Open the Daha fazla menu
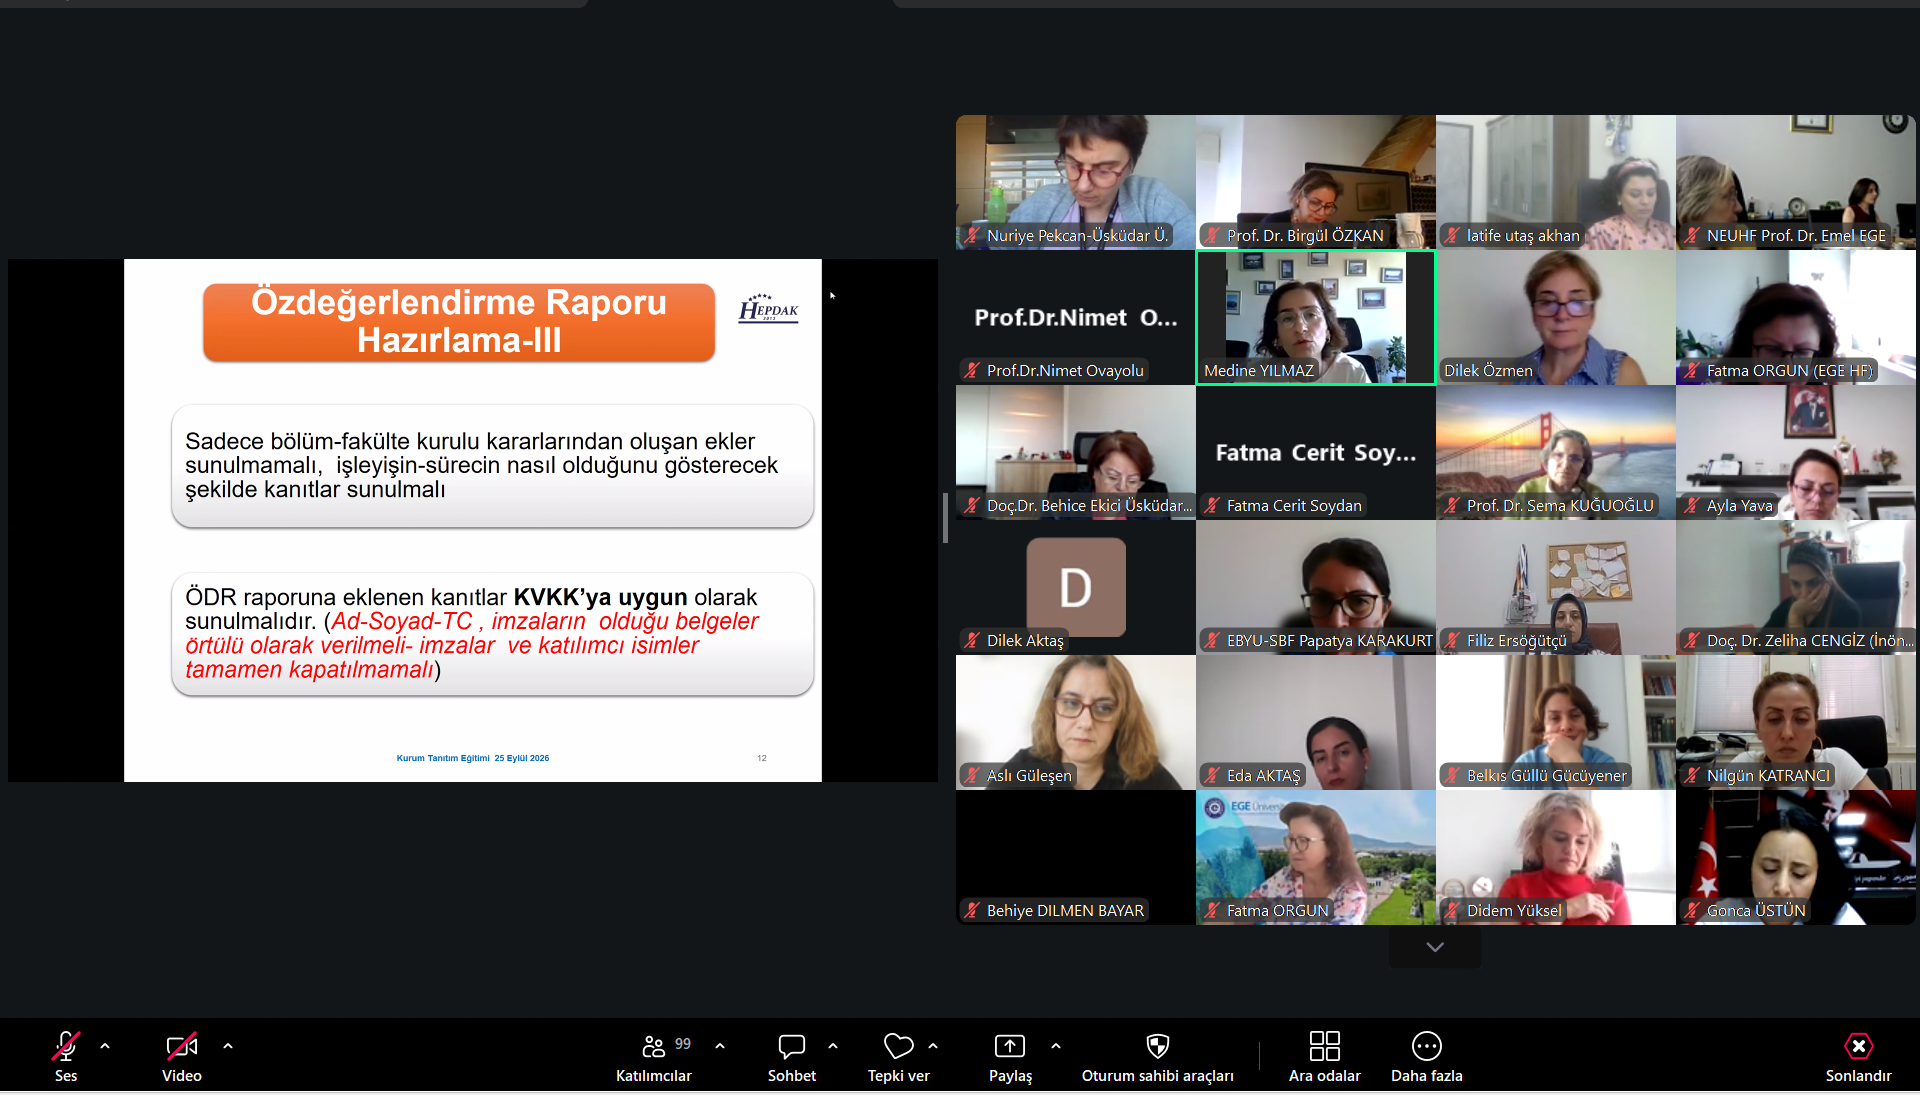 pyautogui.click(x=1426, y=1056)
